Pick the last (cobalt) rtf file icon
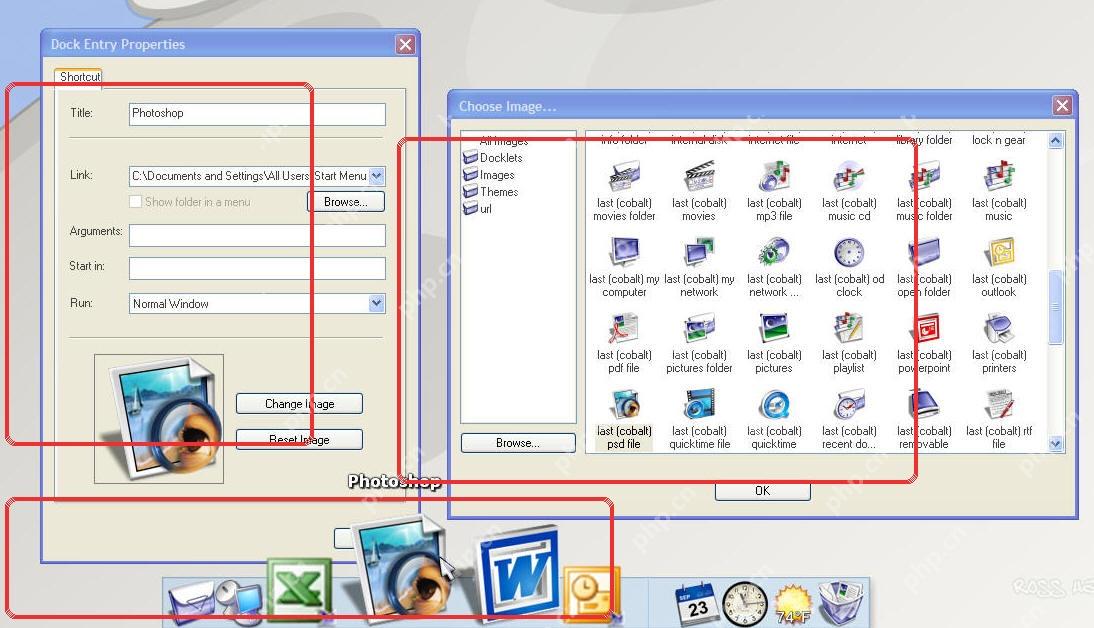1094x628 pixels. tap(999, 405)
